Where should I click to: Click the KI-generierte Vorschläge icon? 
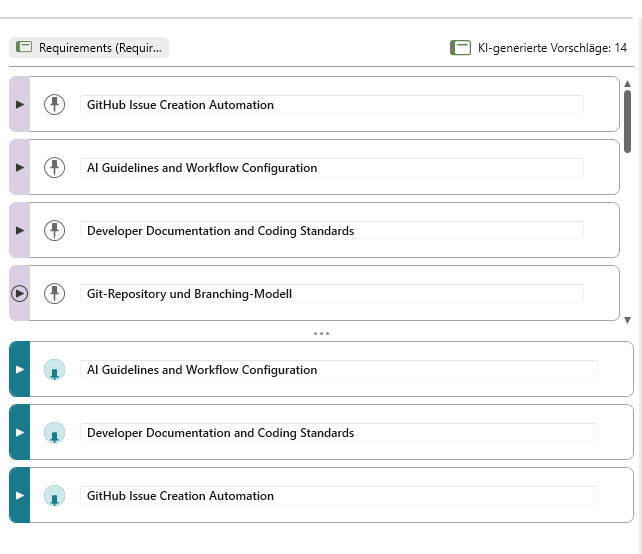(x=460, y=47)
